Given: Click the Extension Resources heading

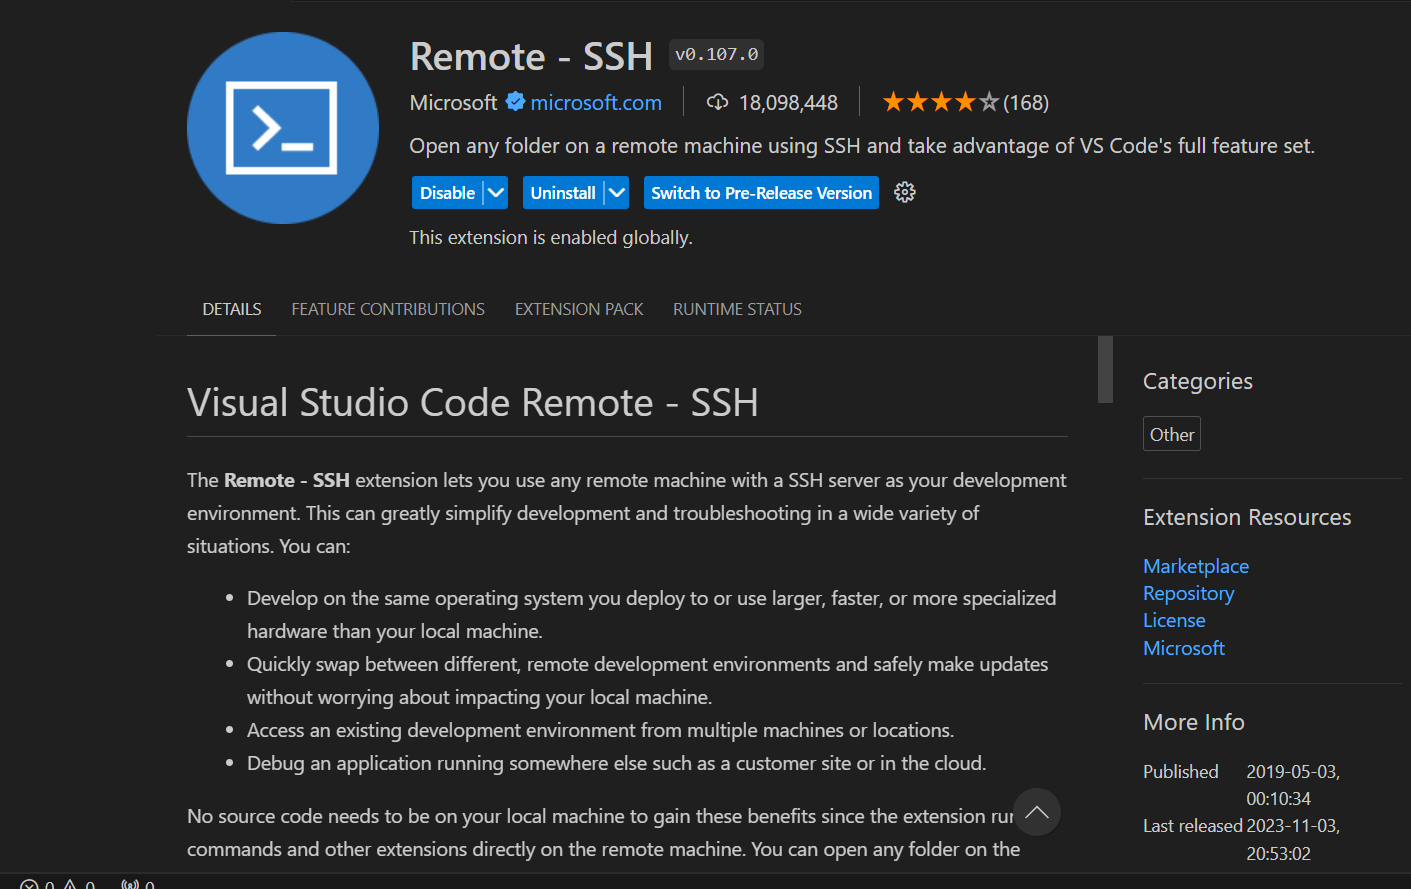Looking at the screenshot, I should [x=1247, y=517].
